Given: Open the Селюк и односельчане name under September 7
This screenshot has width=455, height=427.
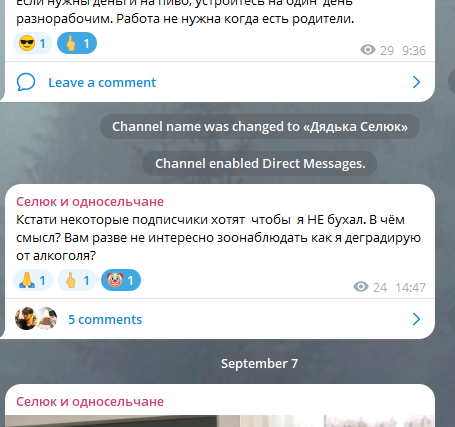Looking at the screenshot, I should (90, 402).
